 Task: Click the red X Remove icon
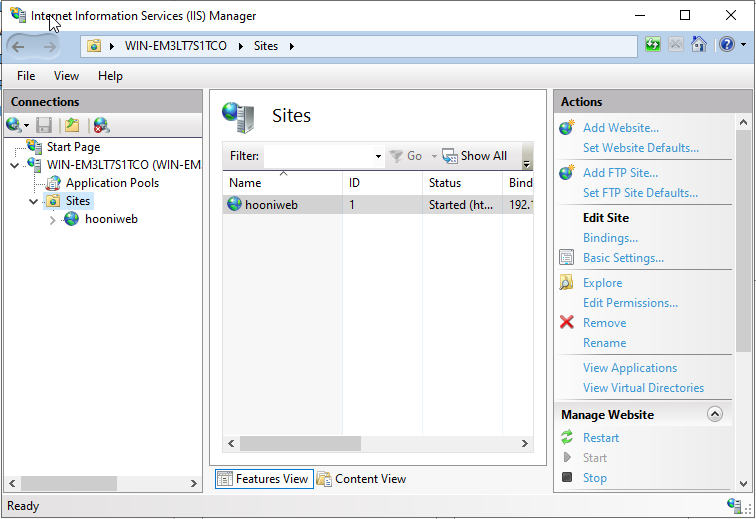567,322
